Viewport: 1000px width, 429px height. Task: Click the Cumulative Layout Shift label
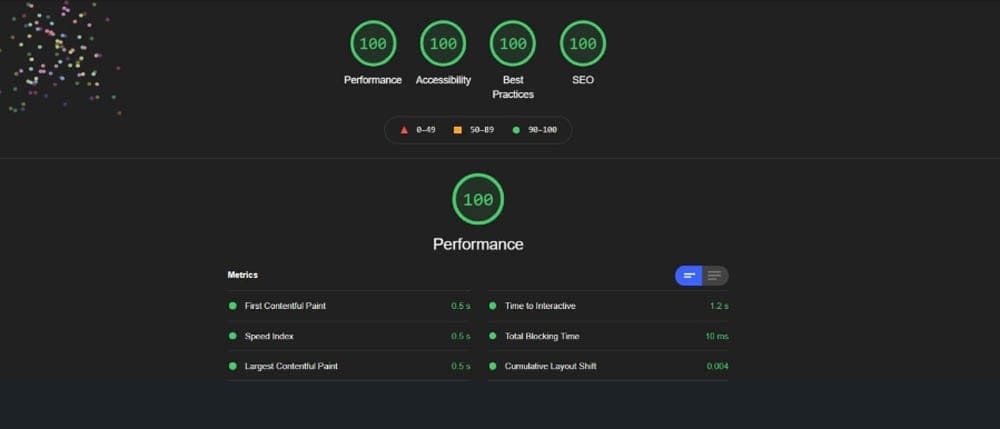[x=550, y=366]
